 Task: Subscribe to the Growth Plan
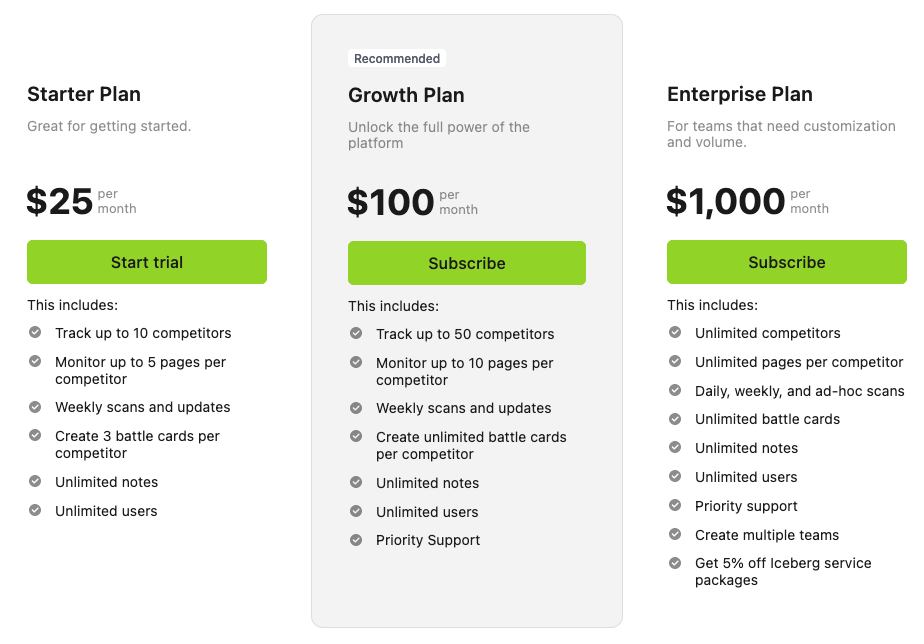pos(467,263)
